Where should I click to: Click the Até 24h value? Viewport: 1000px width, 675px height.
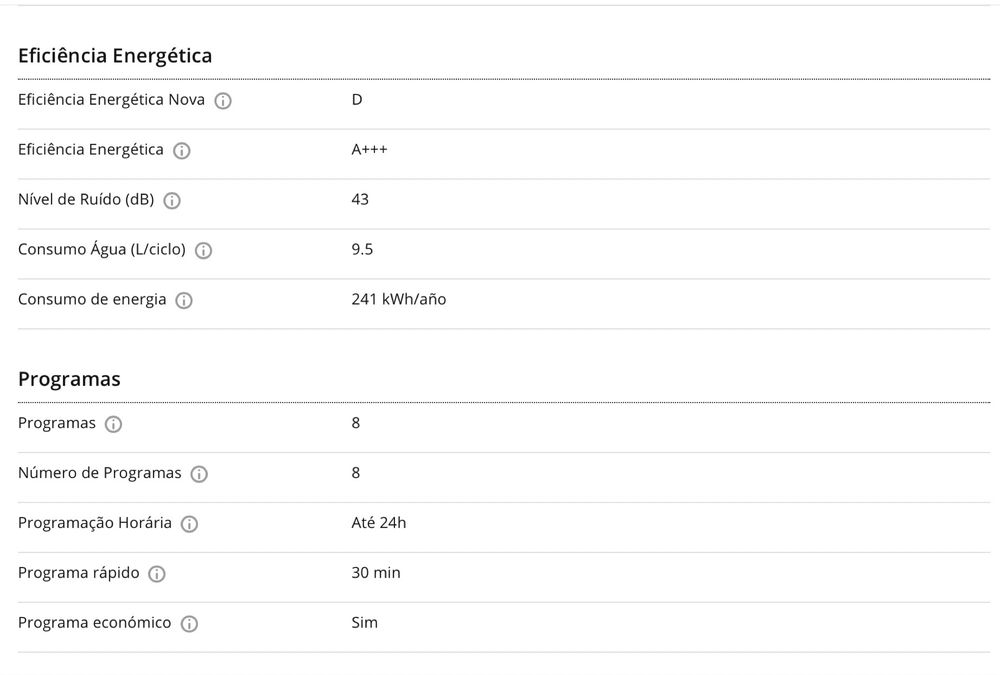(x=378, y=523)
